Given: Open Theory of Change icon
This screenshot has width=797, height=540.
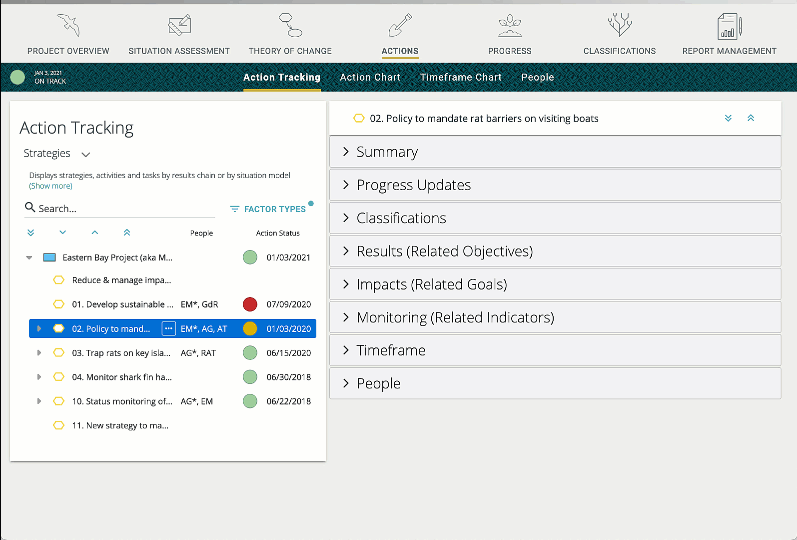Looking at the screenshot, I should click(289, 25).
